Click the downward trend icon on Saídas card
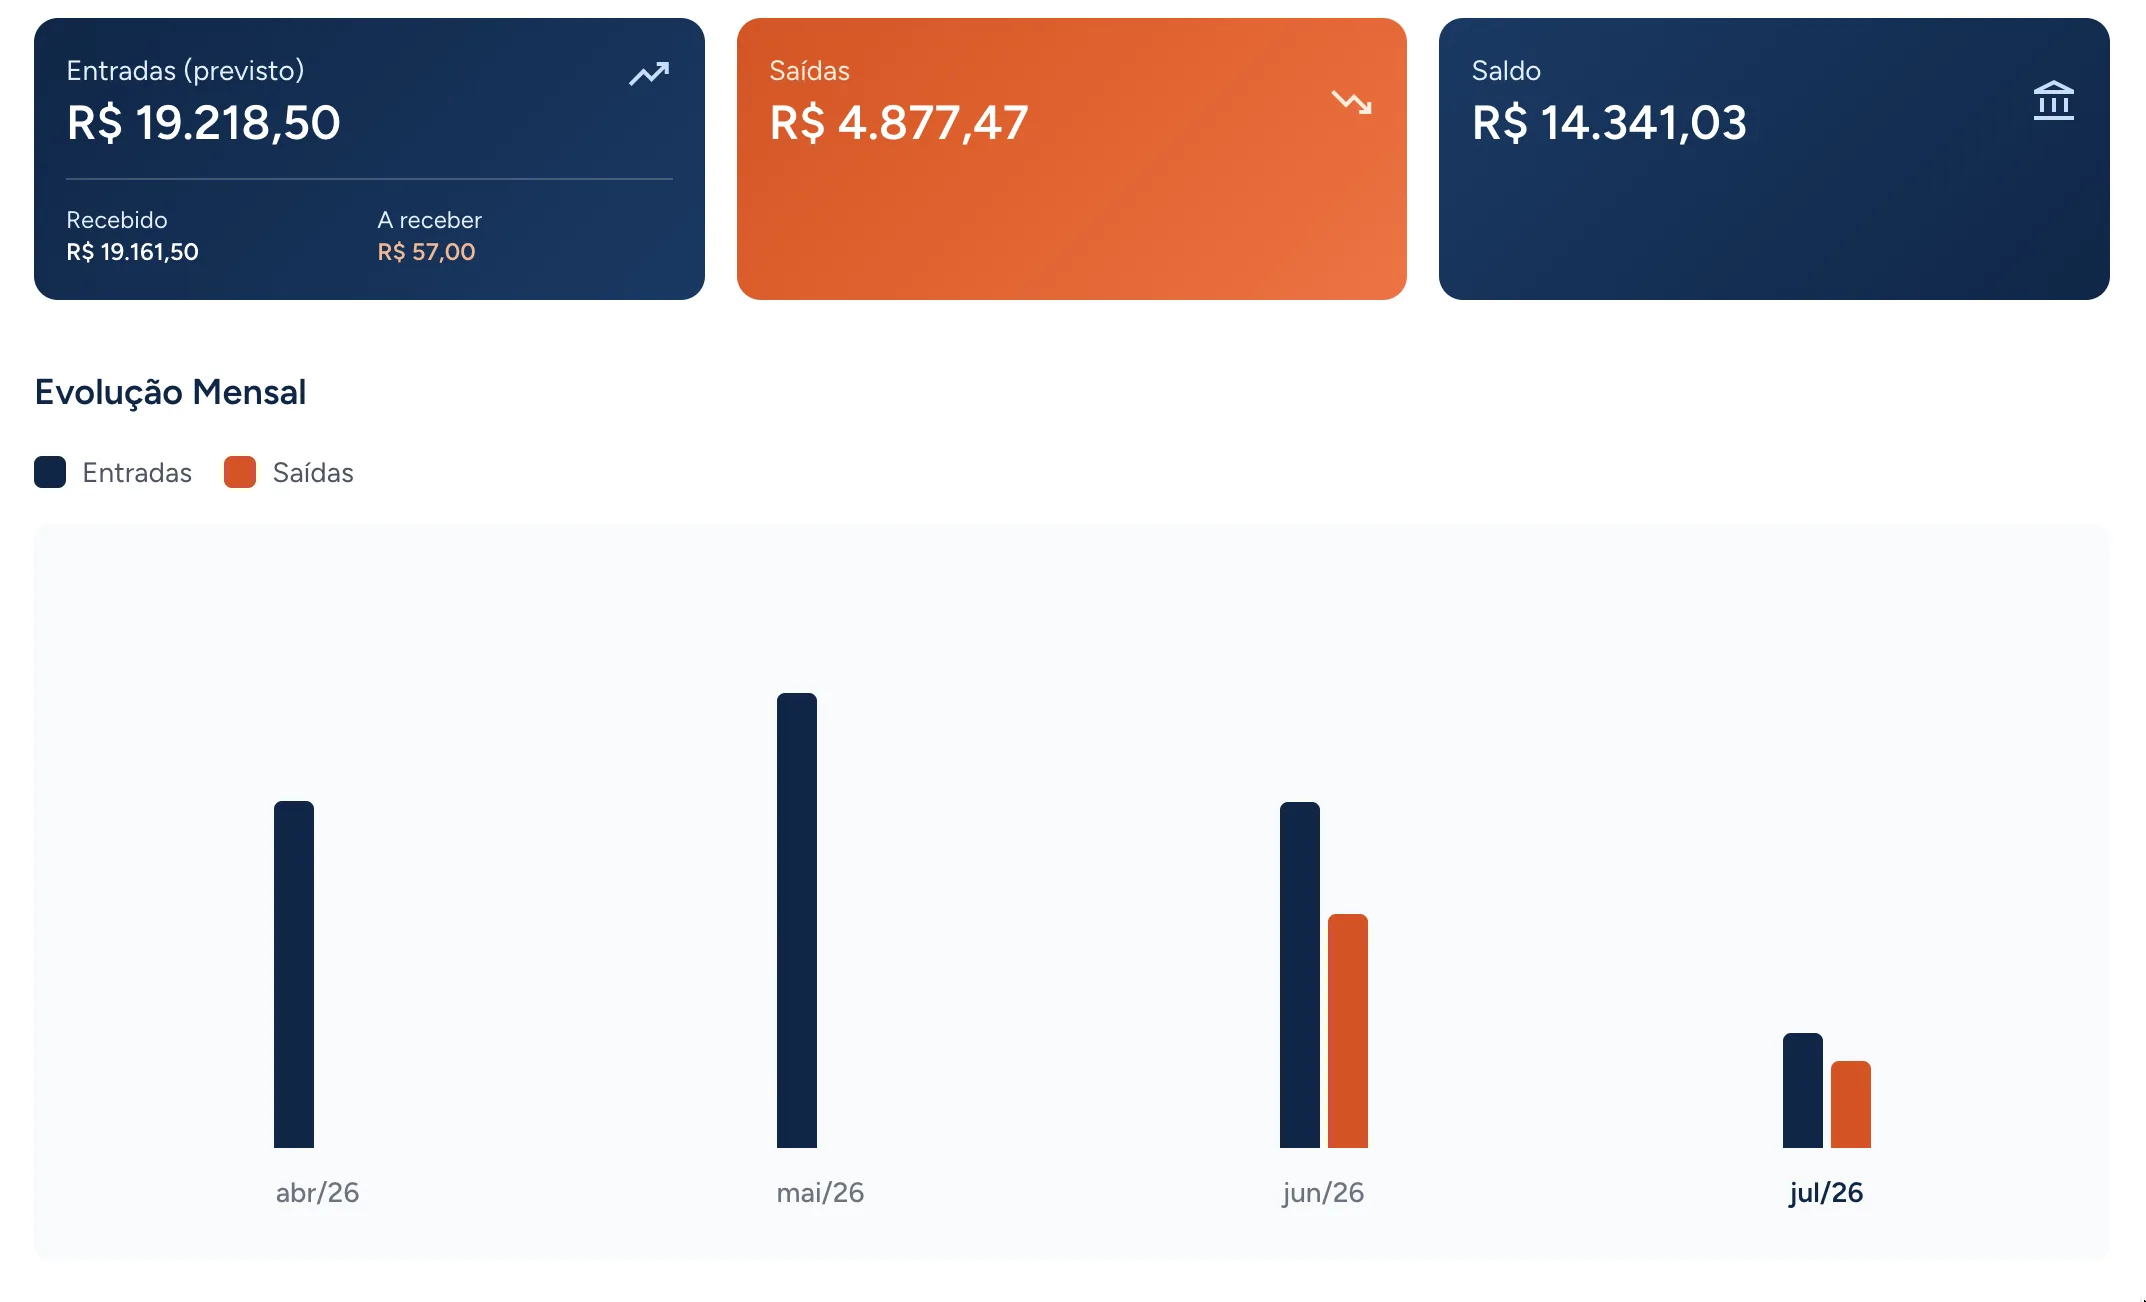The height and width of the screenshot is (1302, 2146). pyautogui.click(x=1352, y=102)
